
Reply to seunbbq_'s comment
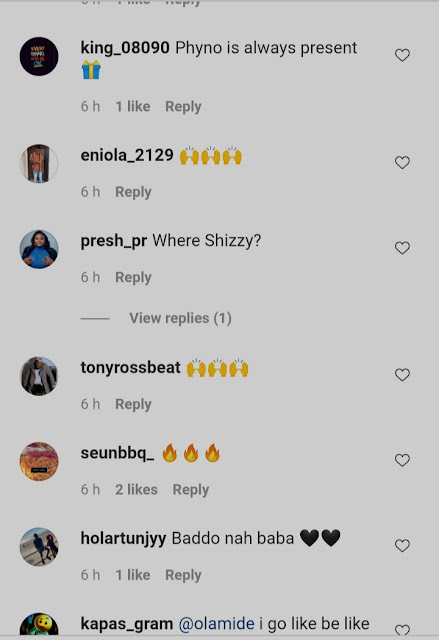pyautogui.click(x=191, y=489)
